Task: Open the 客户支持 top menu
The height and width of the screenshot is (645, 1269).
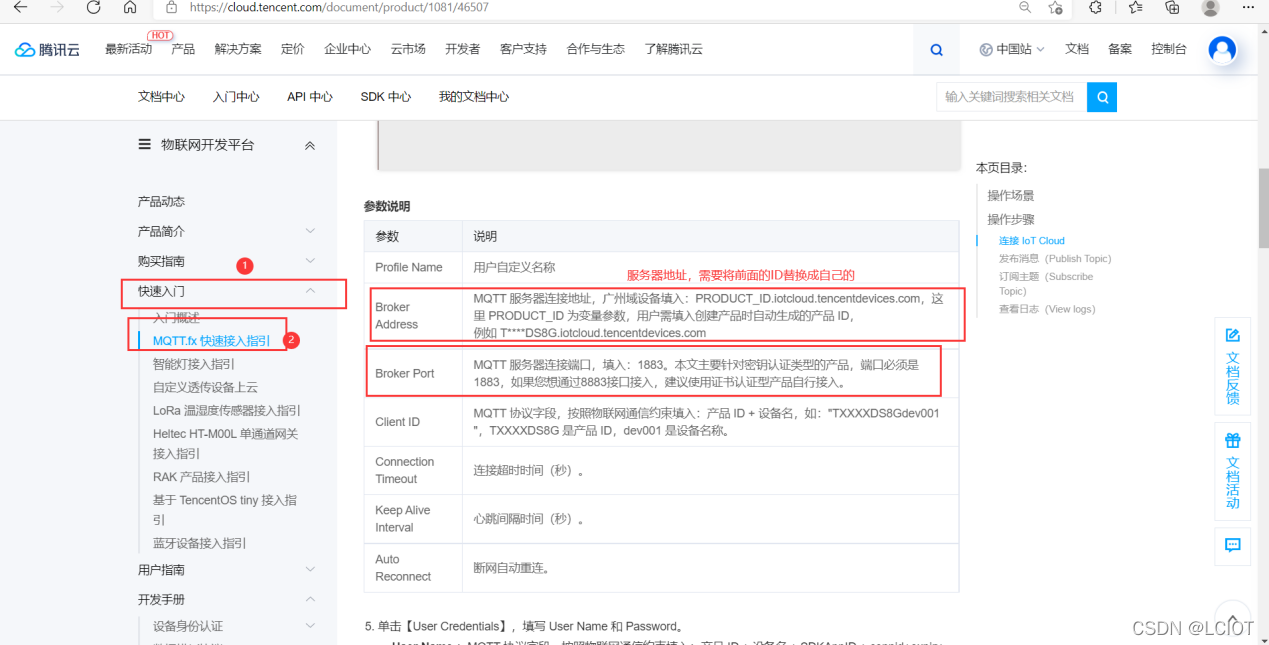Action: click(x=523, y=49)
